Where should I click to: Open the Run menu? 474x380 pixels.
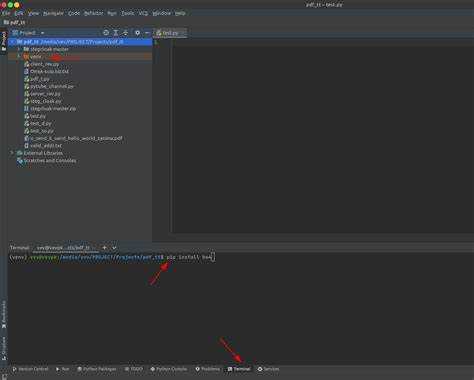click(x=112, y=13)
